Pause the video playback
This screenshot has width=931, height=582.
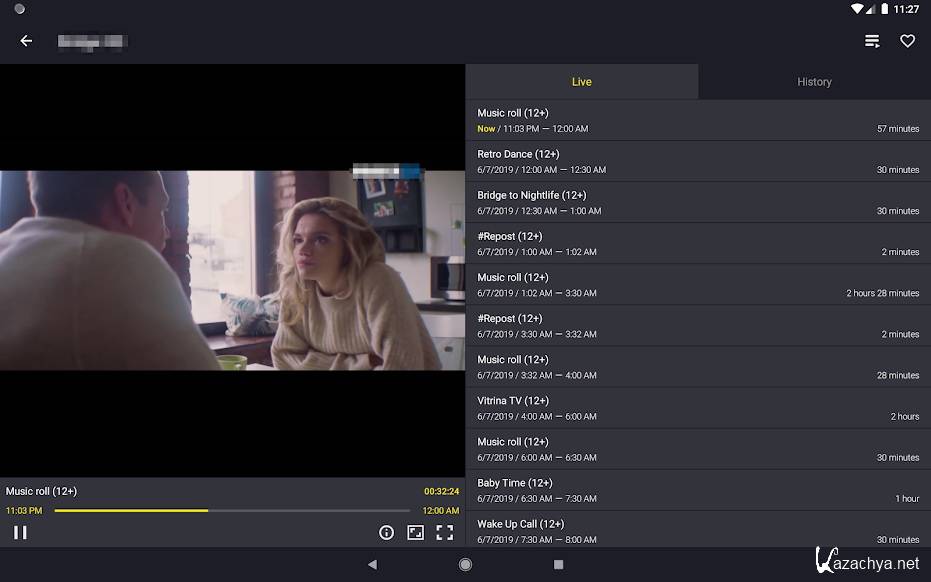coord(20,532)
